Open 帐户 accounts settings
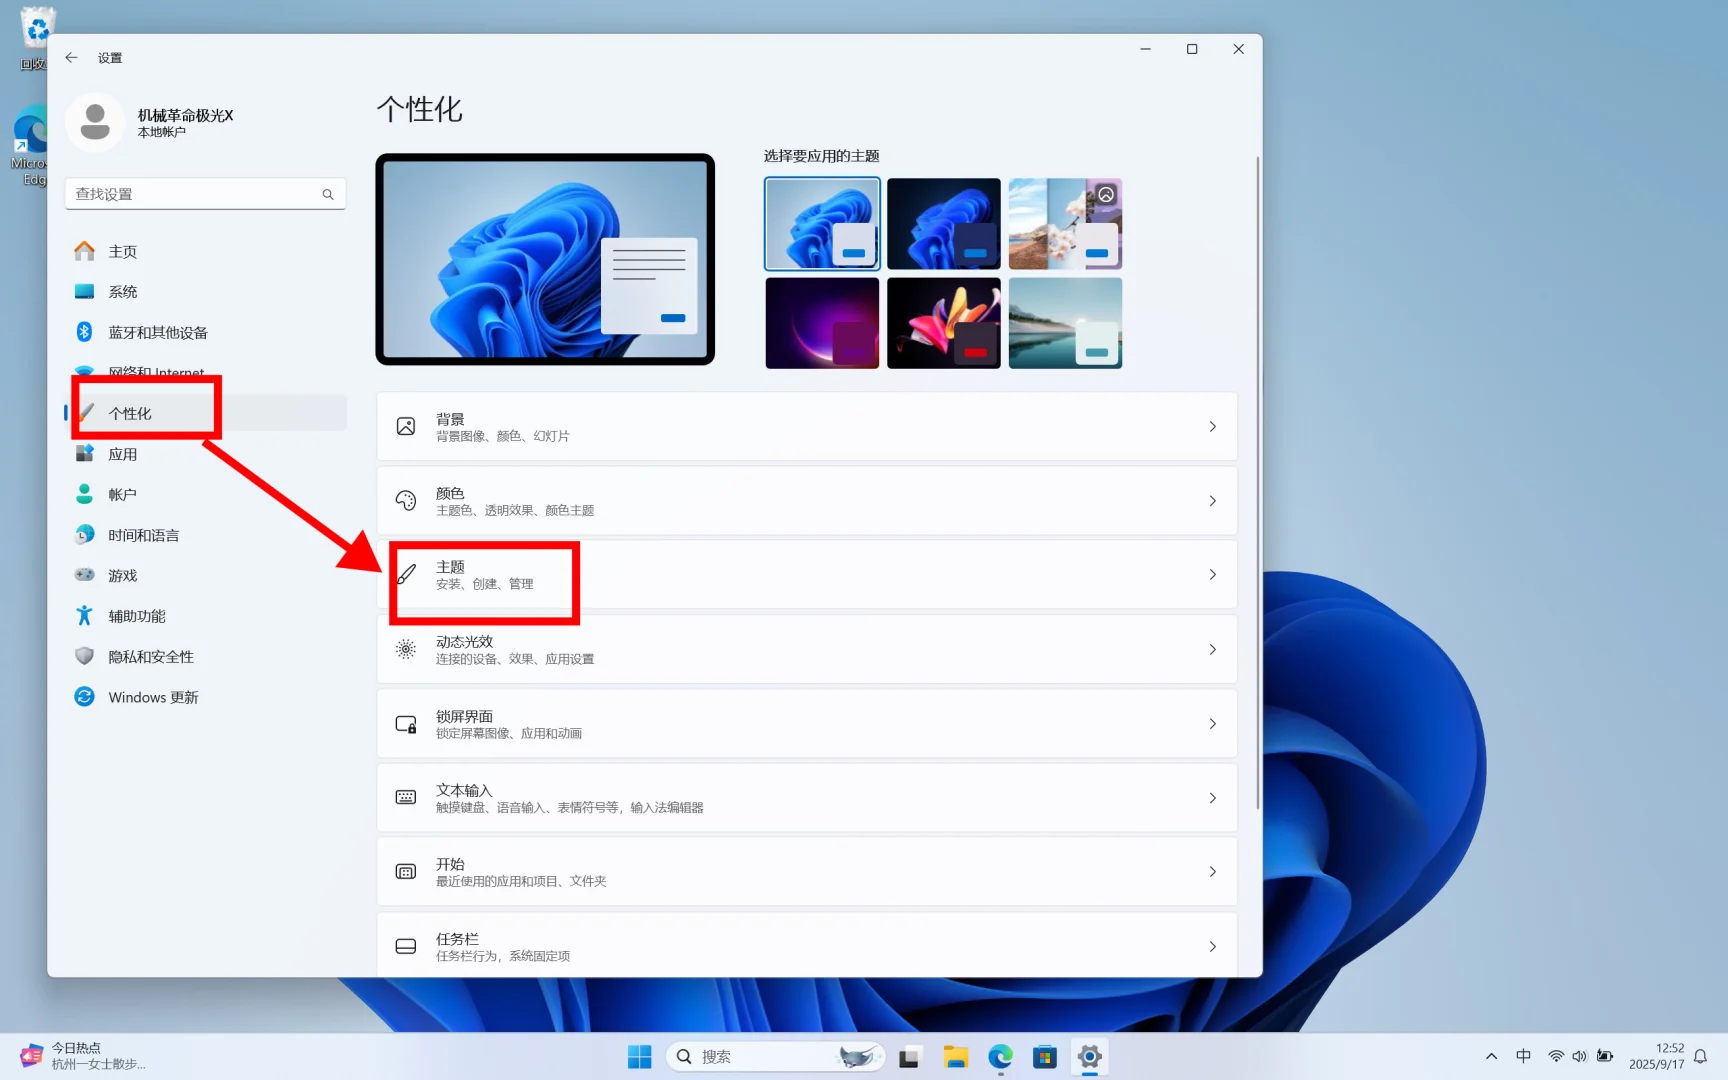Image resolution: width=1728 pixels, height=1080 pixels. coord(206,494)
